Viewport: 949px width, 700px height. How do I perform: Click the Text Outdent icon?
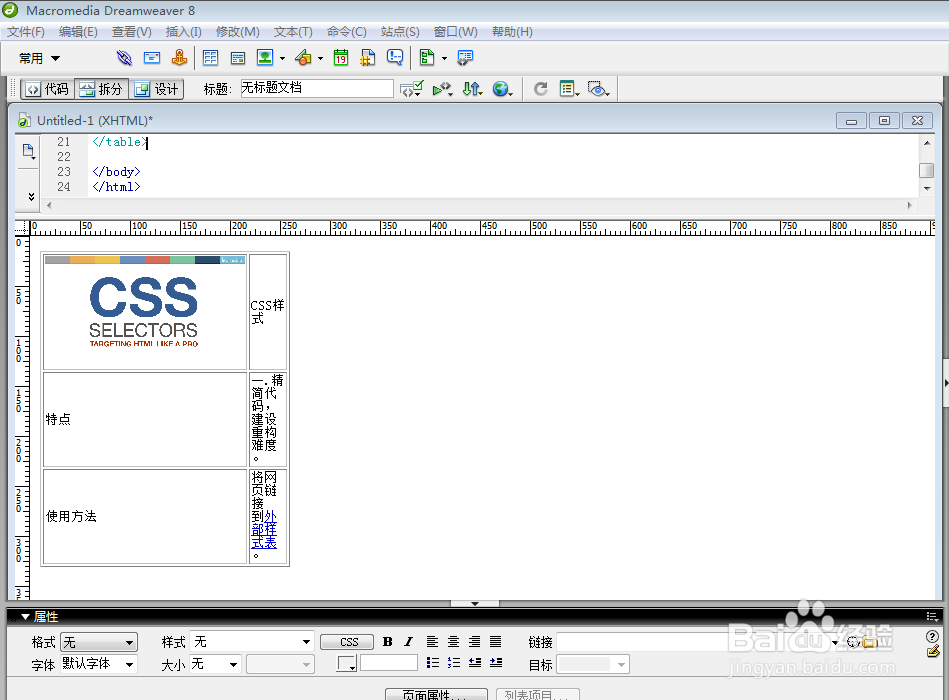(x=475, y=663)
